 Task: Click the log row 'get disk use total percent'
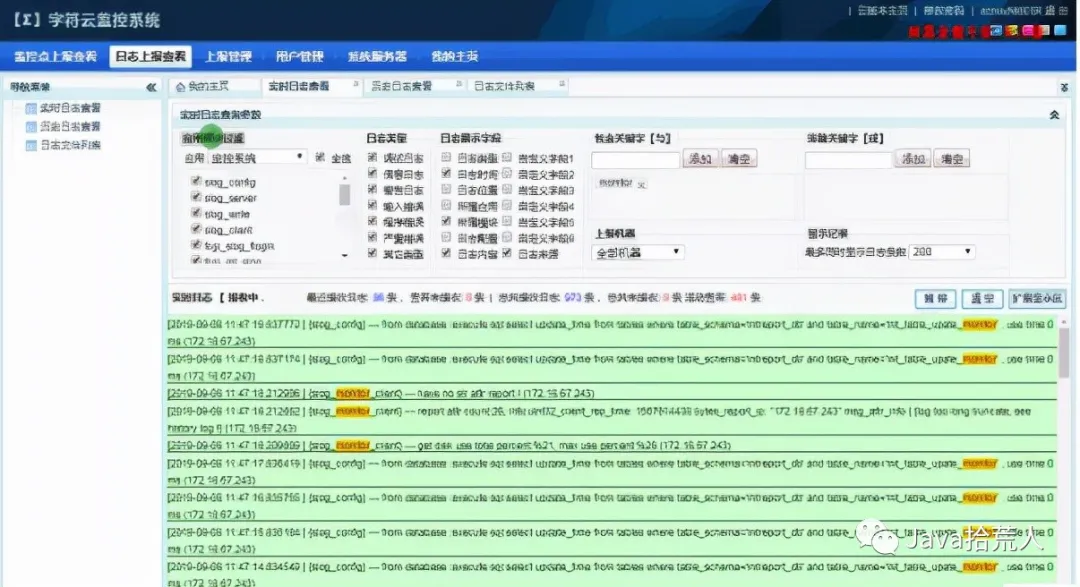[x=612, y=446]
